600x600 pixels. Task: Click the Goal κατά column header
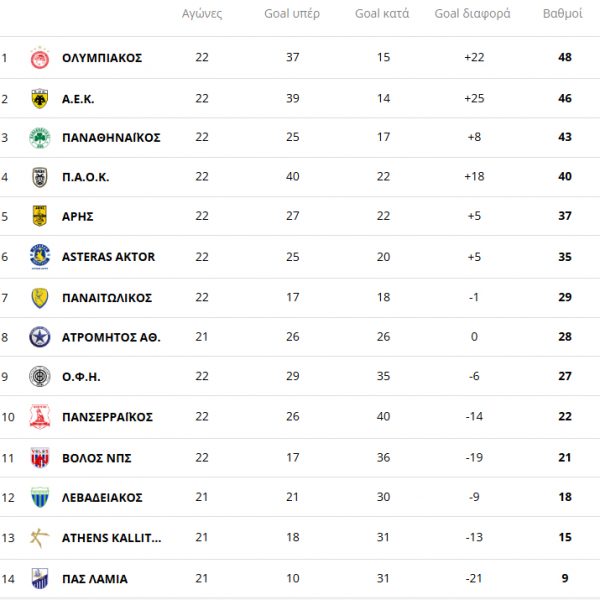(x=383, y=14)
